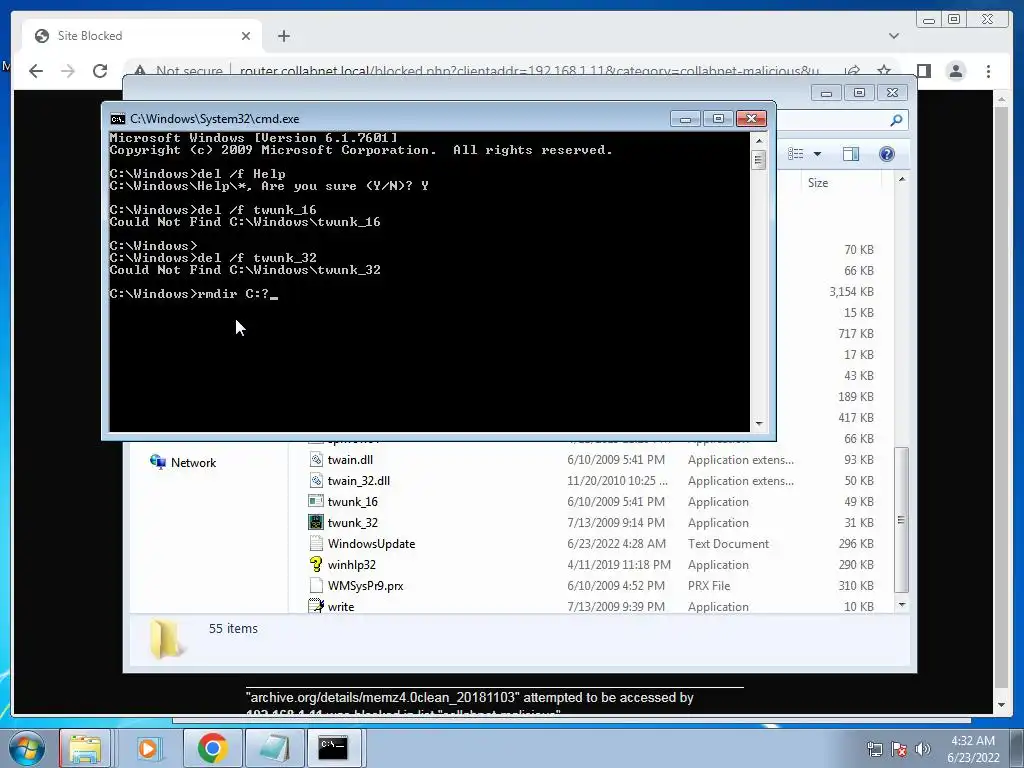Open File Explorer from taskbar
The height and width of the screenshot is (768, 1024).
click(86, 748)
